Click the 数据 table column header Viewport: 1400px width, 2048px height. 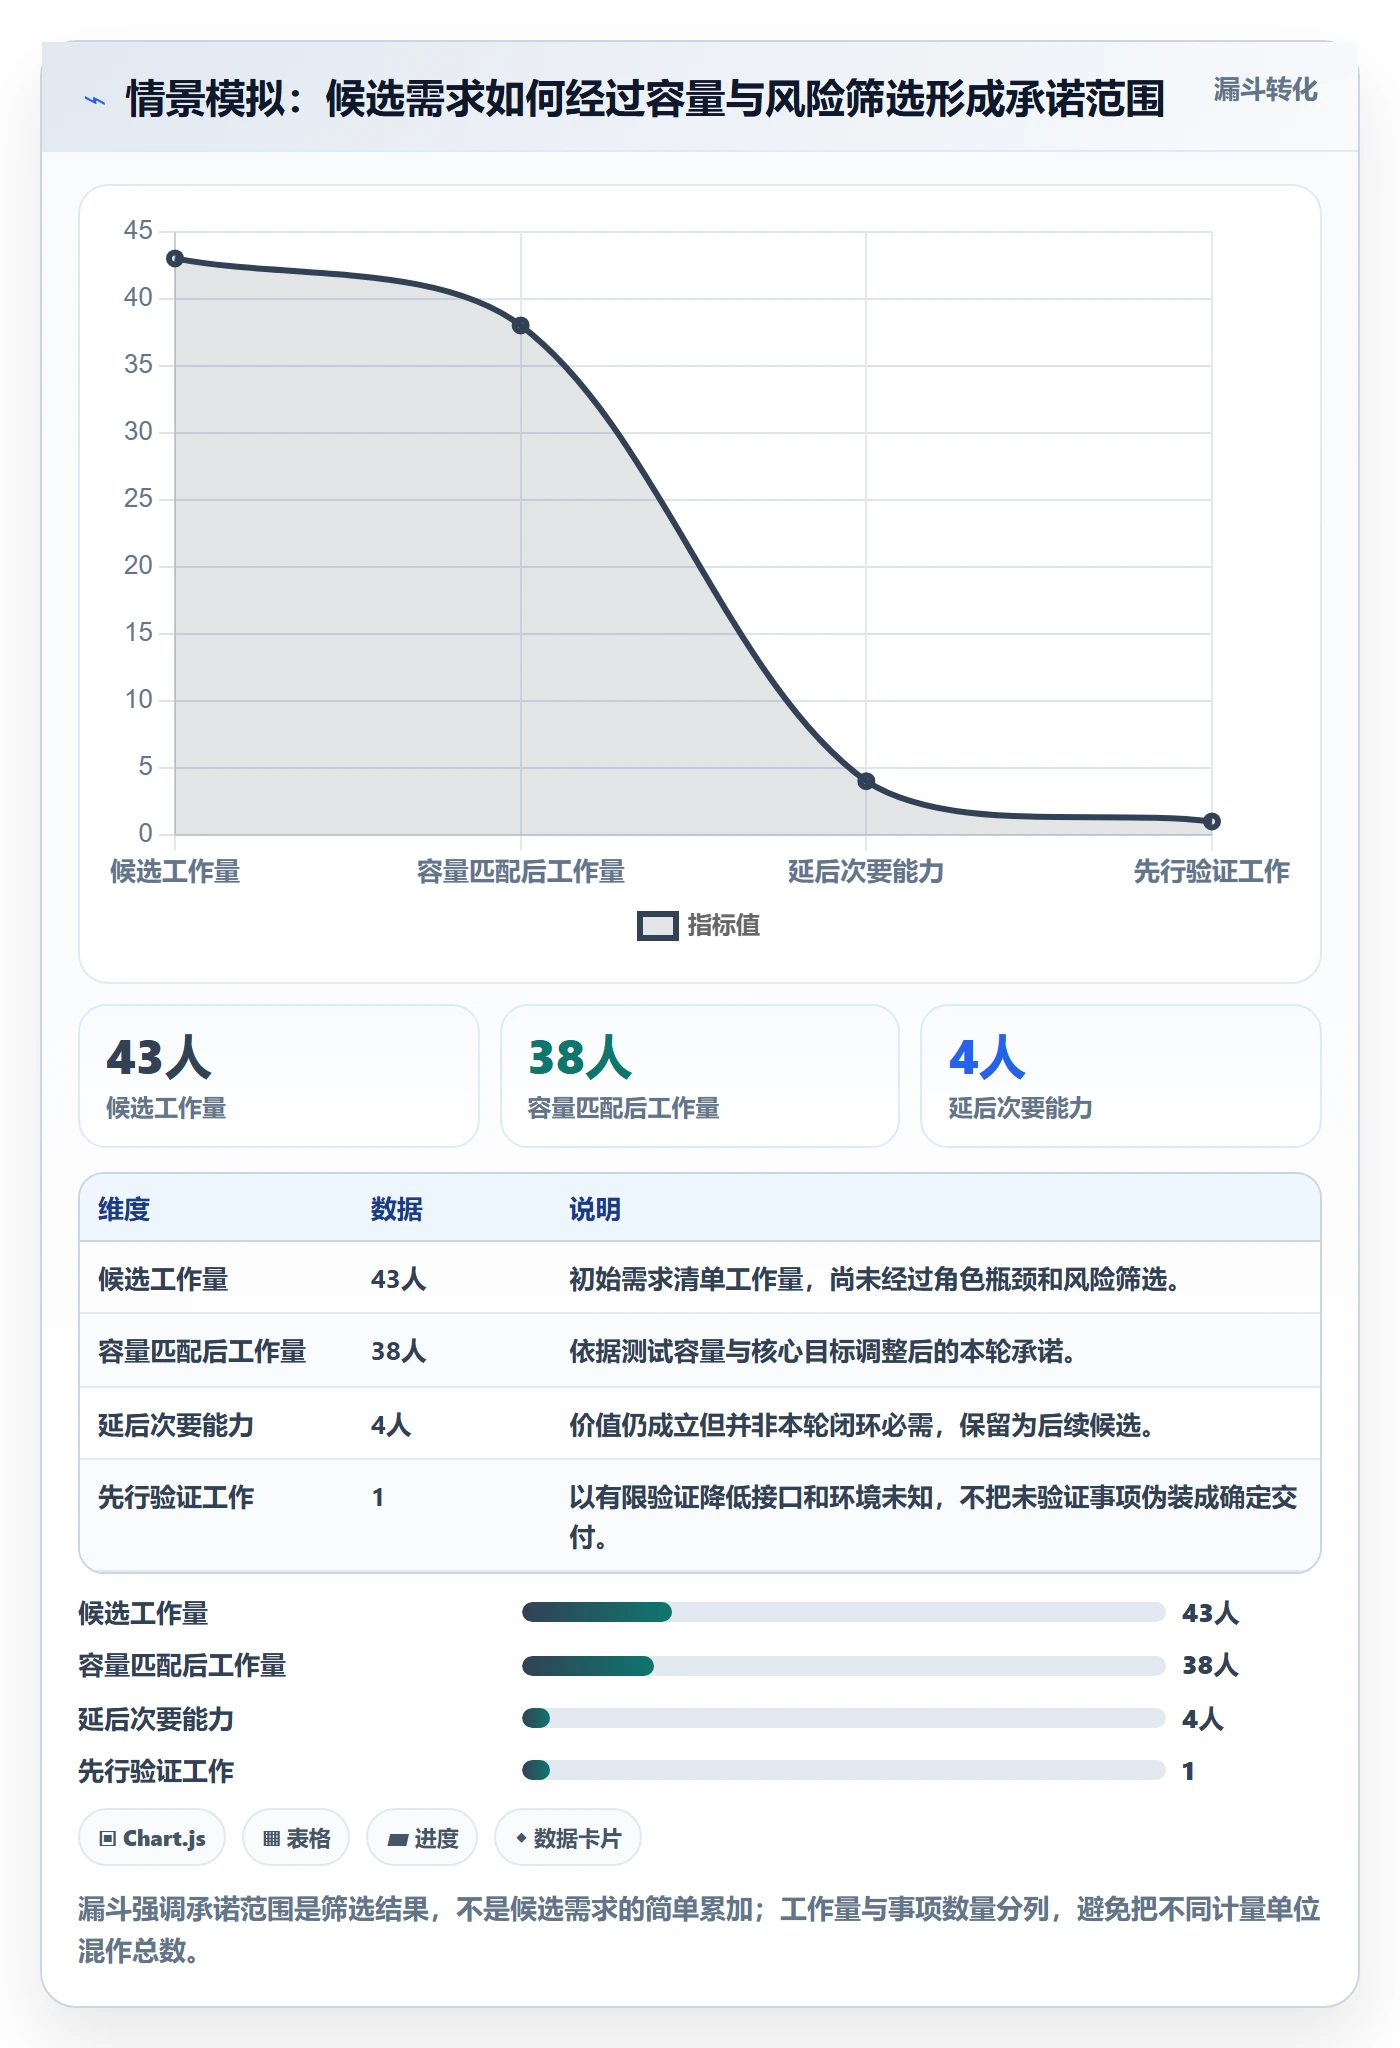pyautogui.click(x=397, y=1209)
